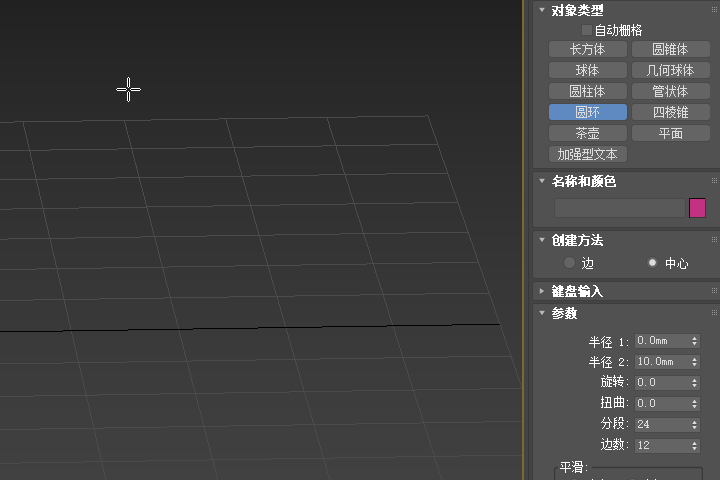Screen dimensions: 720x480
Task: Adjust the 扭曲 spinner arrows
Action: tap(695, 404)
